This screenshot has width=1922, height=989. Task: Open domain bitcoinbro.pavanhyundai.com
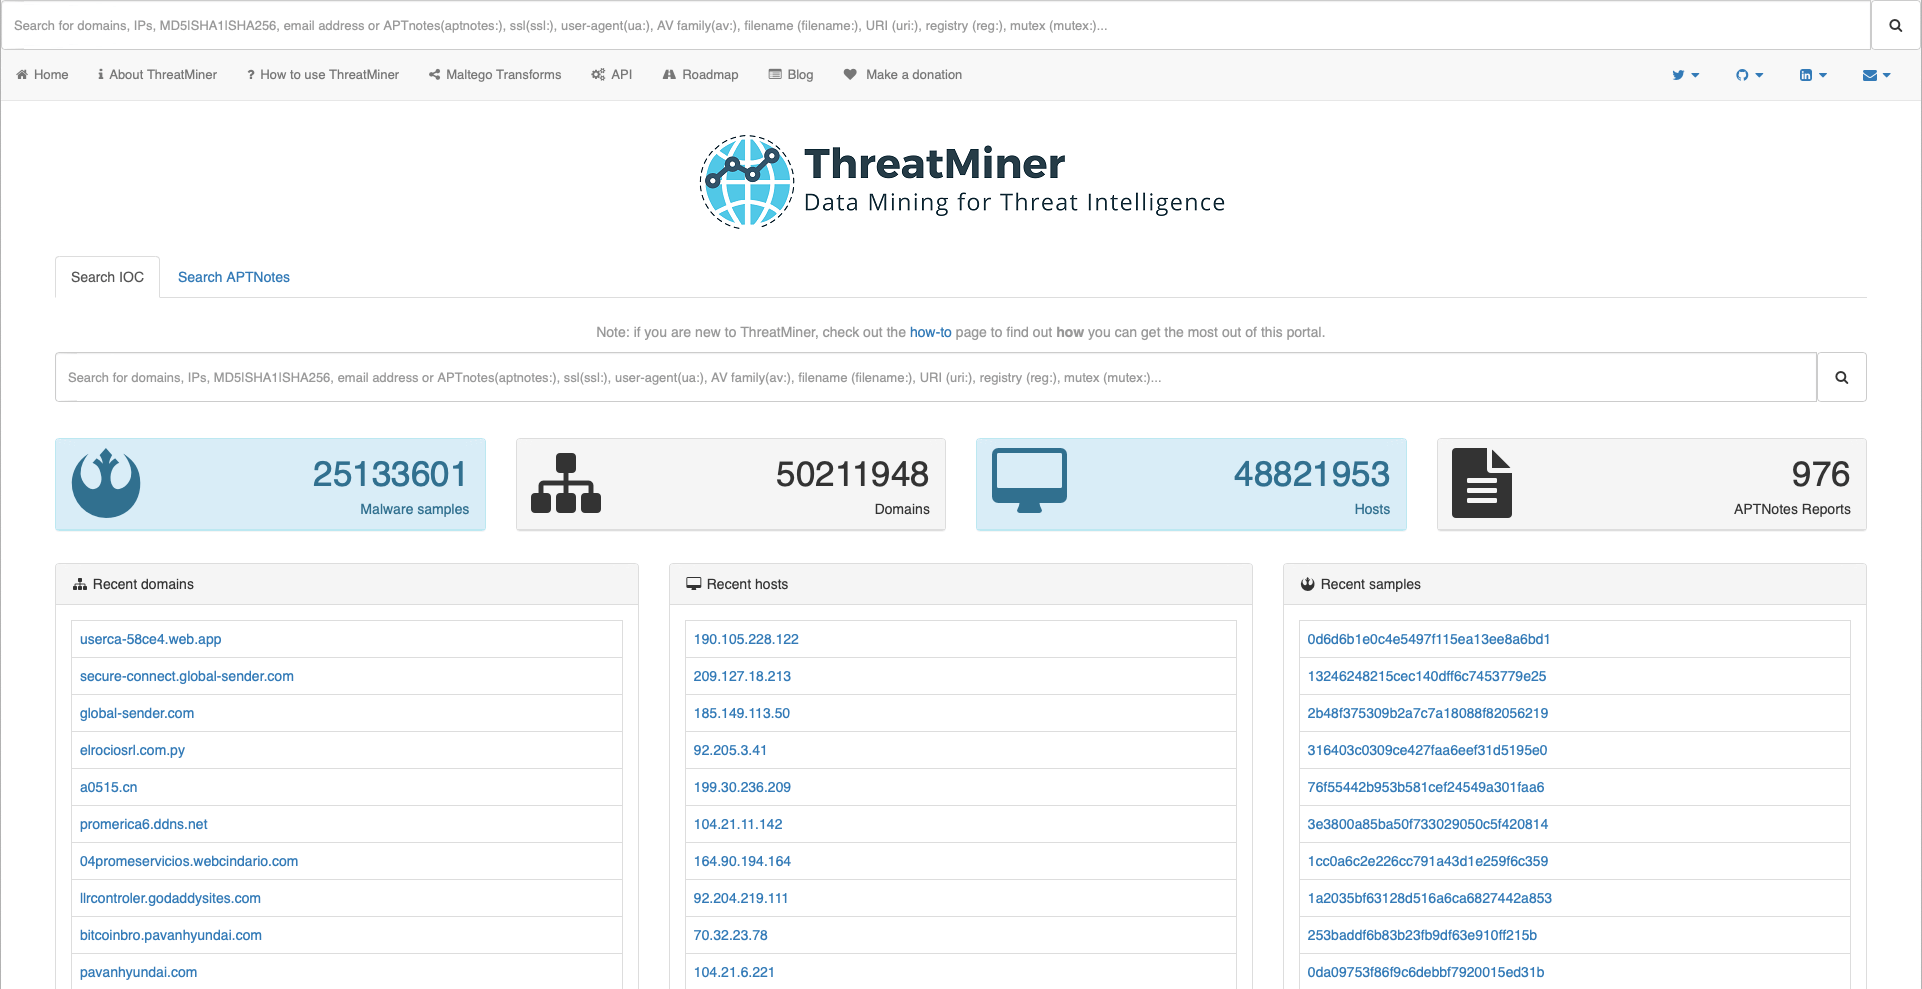point(171,935)
